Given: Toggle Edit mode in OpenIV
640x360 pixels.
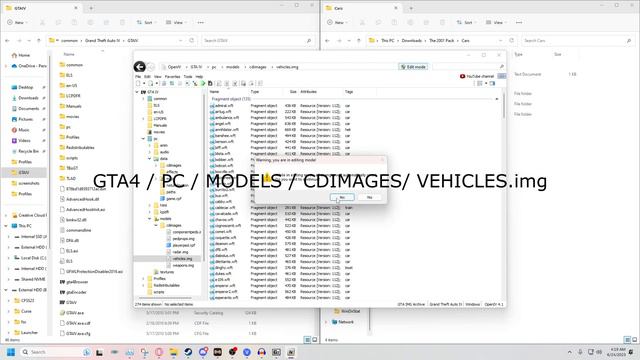Looking at the screenshot, I should (x=413, y=67).
